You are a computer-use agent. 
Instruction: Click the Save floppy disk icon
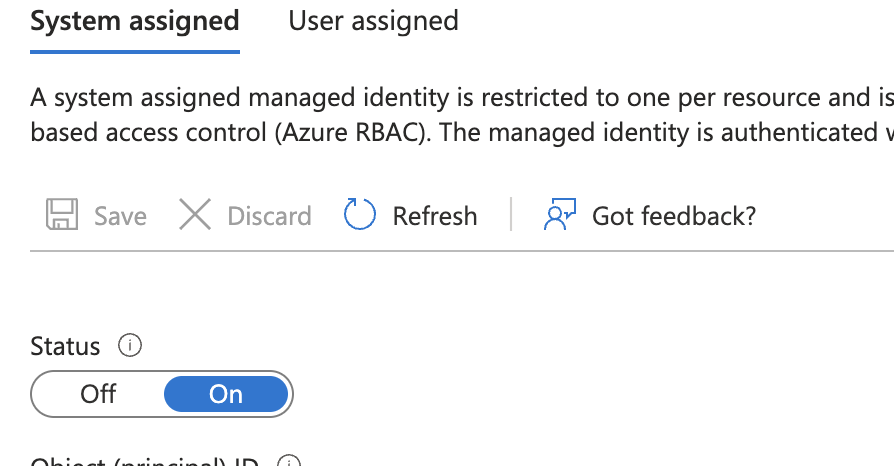point(62,215)
